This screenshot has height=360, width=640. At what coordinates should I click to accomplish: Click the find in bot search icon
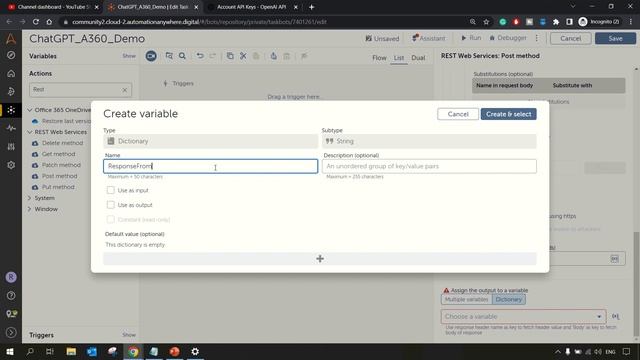182,56
